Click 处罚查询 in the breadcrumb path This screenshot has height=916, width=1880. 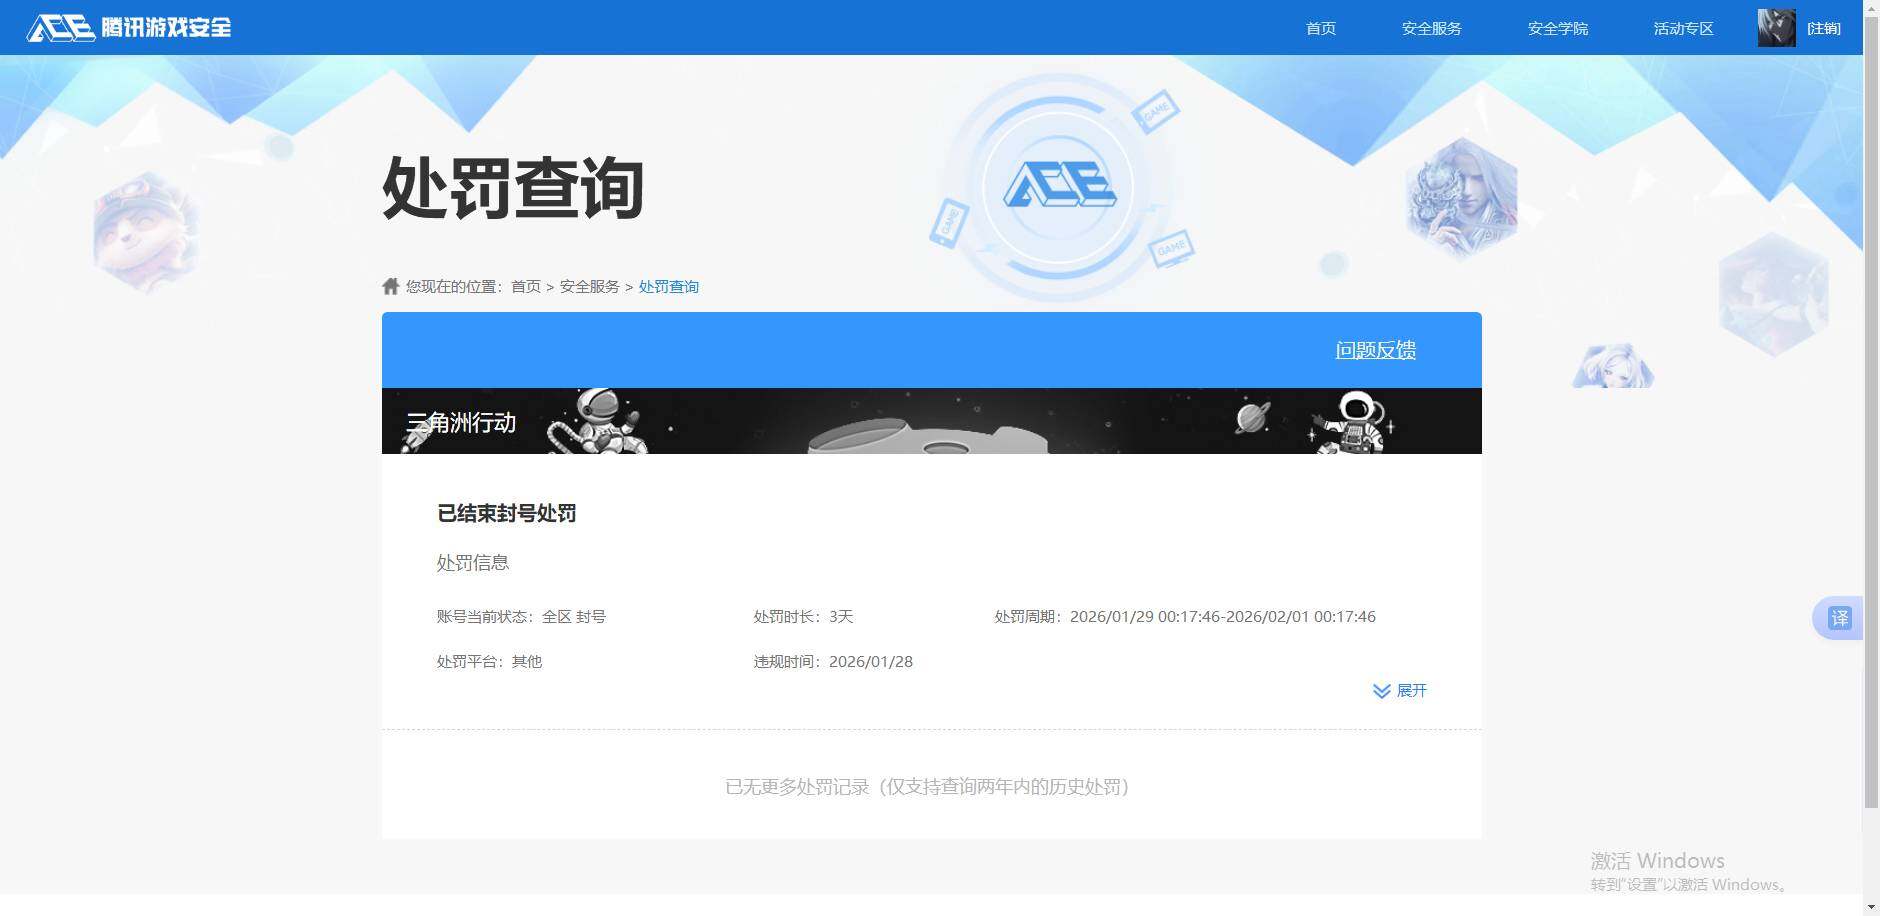pyautogui.click(x=669, y=287)
